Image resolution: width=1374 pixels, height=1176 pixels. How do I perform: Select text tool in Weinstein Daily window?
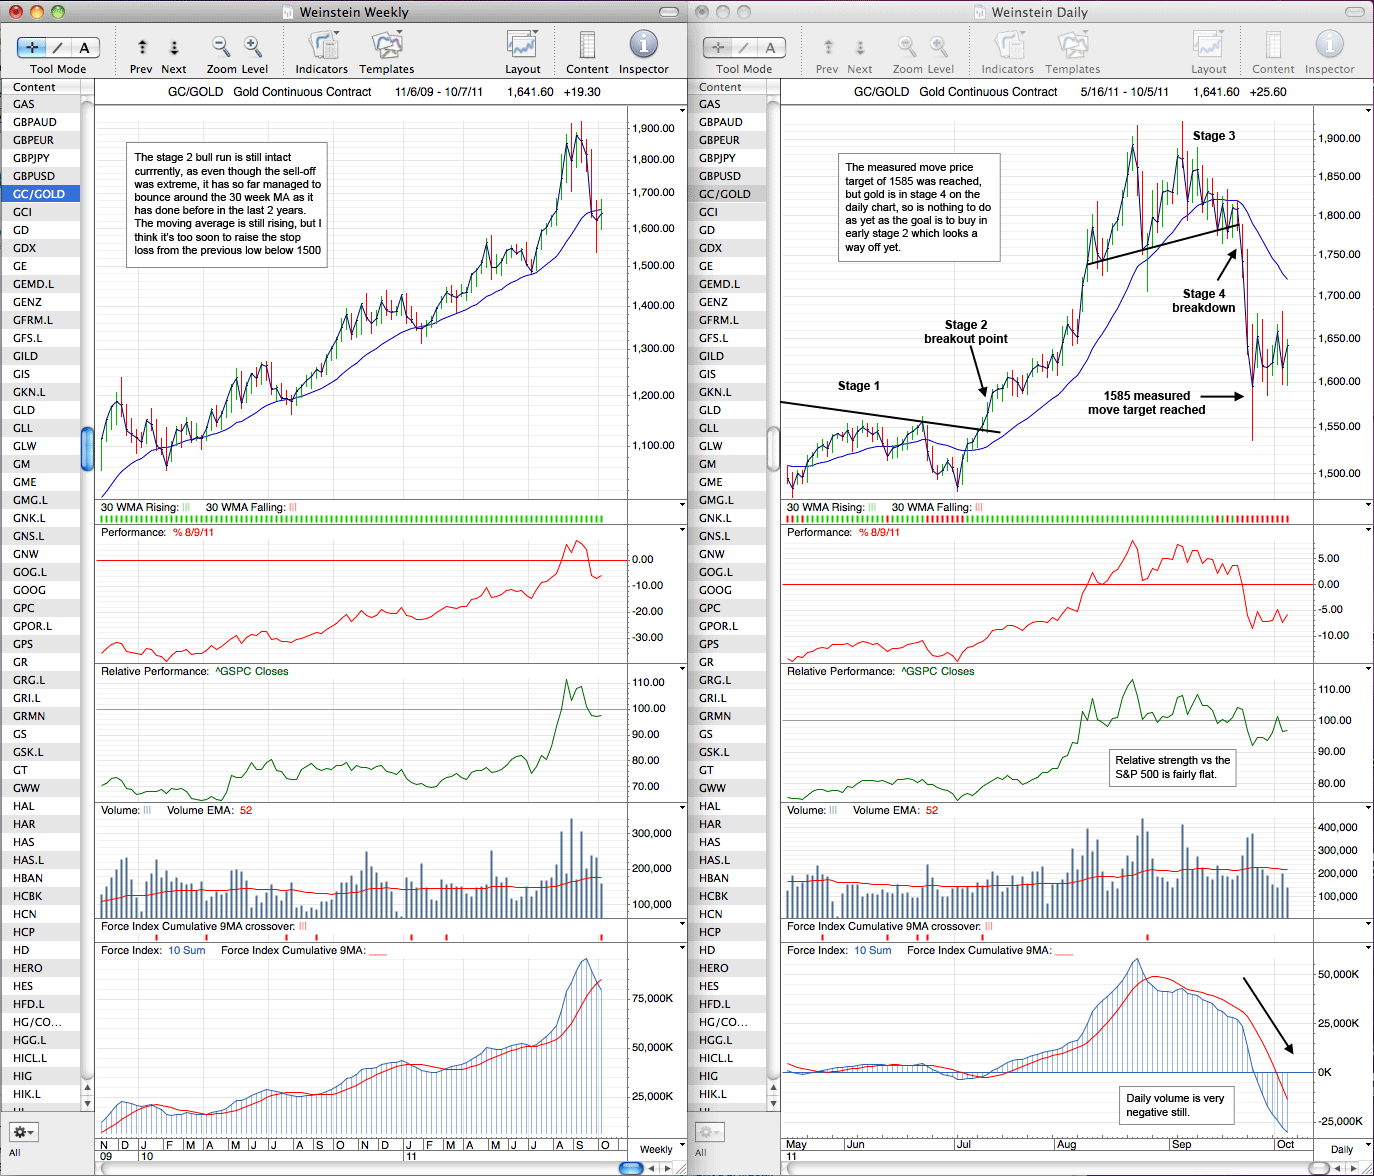coord(771,47)
